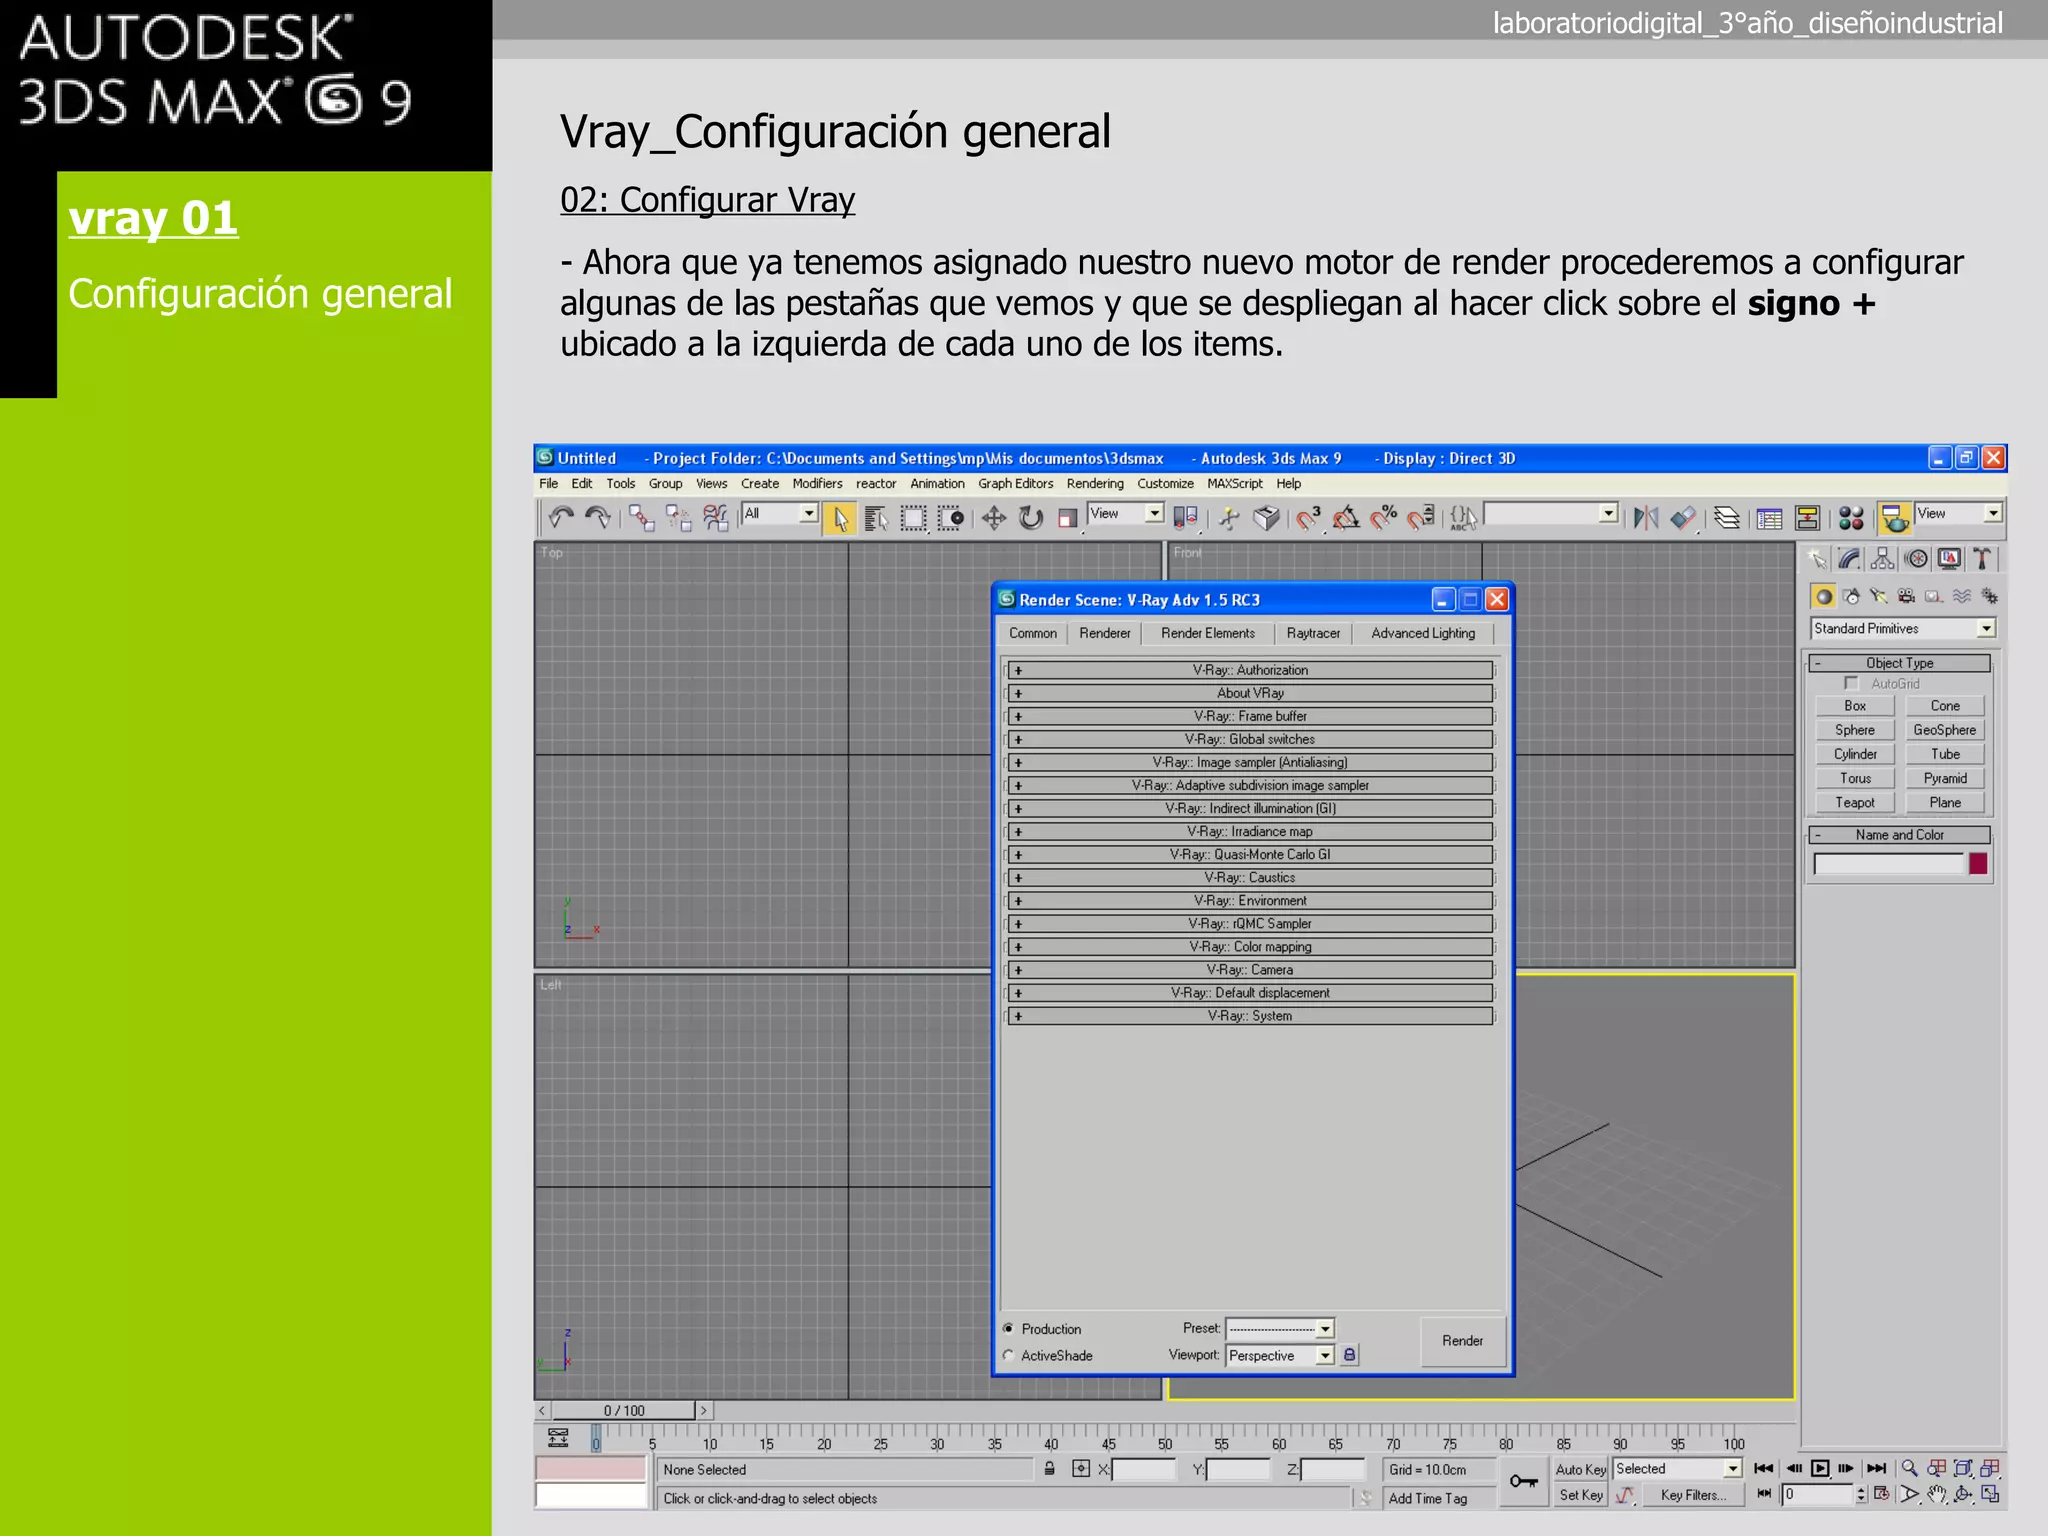The image size is (2048, 1536).
Task: Activate the Select Object arrow tool
Action: 840,517
